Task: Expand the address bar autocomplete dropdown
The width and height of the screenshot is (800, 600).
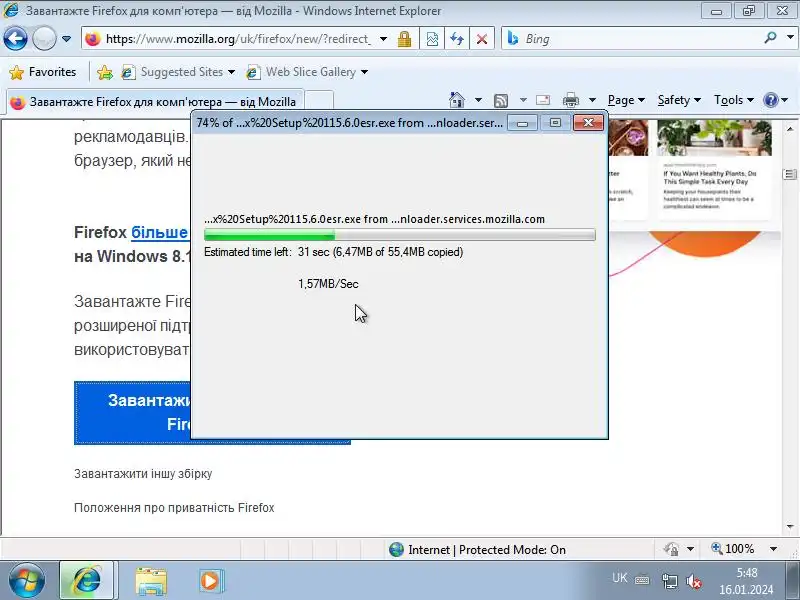Action: [x=383, y=39]
